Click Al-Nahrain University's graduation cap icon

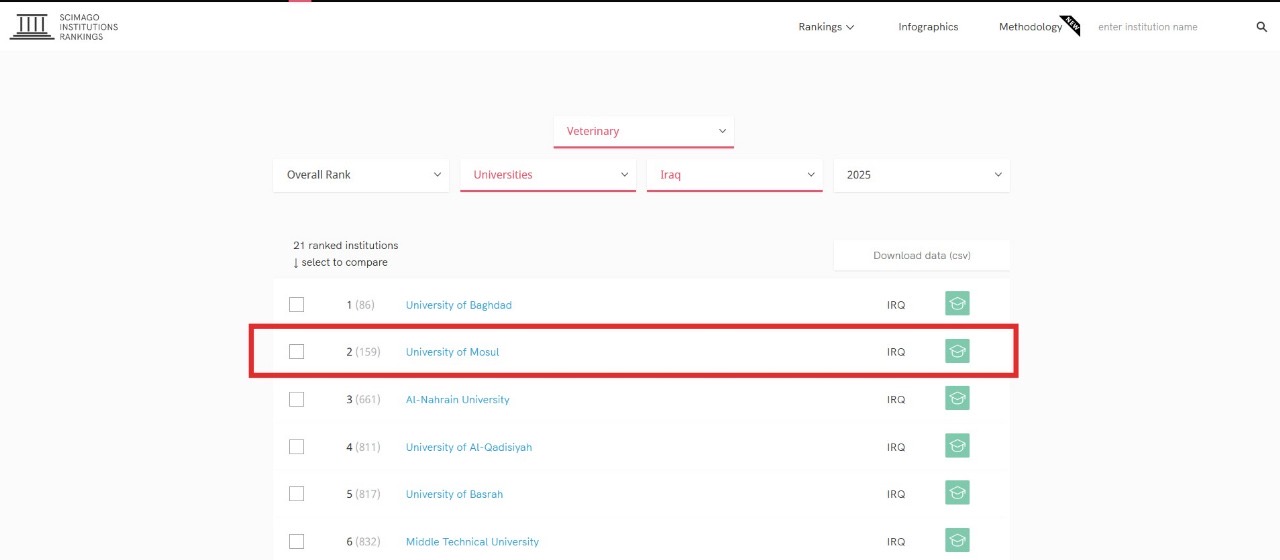(957, 399)
